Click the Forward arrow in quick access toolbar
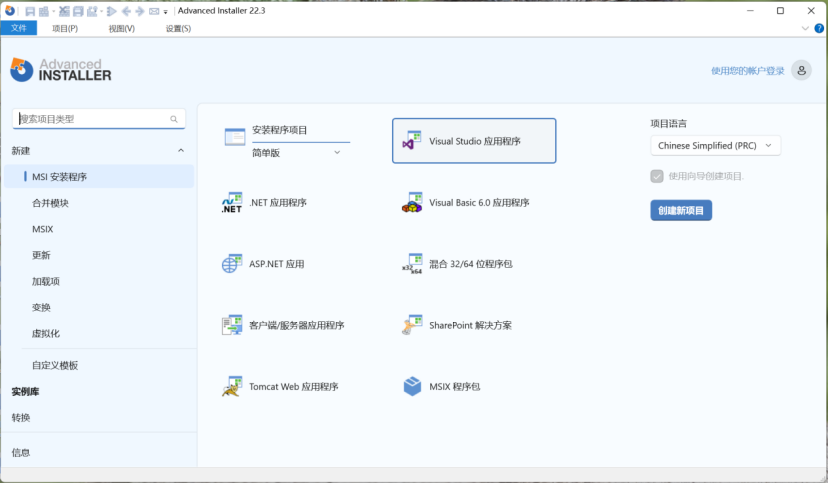This screenshot has width=828, height=483. pyautogui.click(x=139, y=11)
